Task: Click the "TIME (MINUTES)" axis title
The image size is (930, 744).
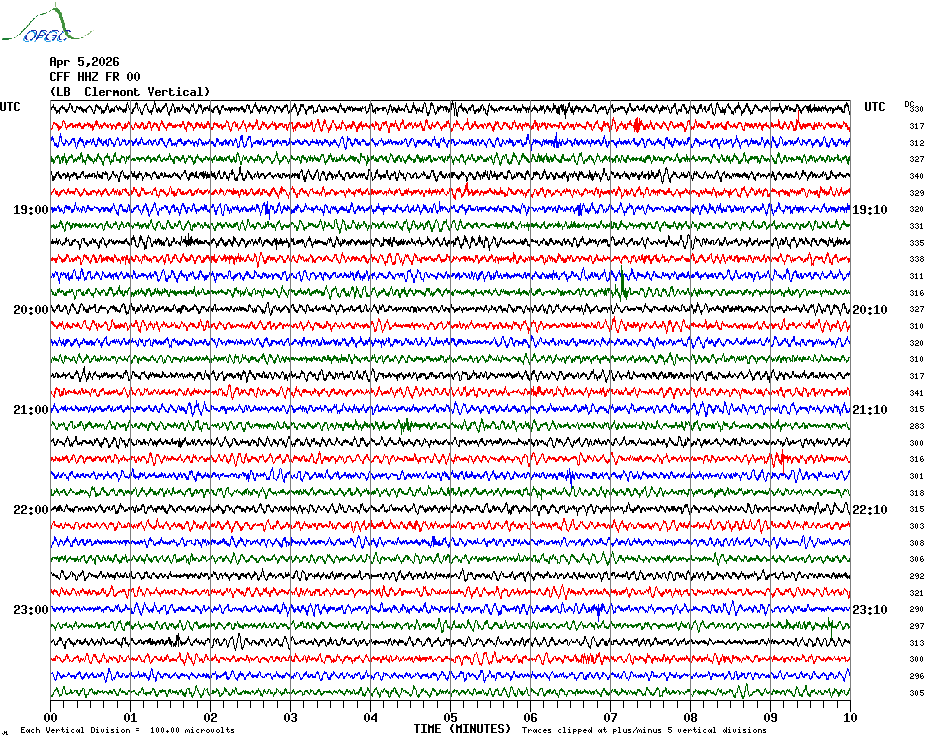Action: [x=462, y=729]
